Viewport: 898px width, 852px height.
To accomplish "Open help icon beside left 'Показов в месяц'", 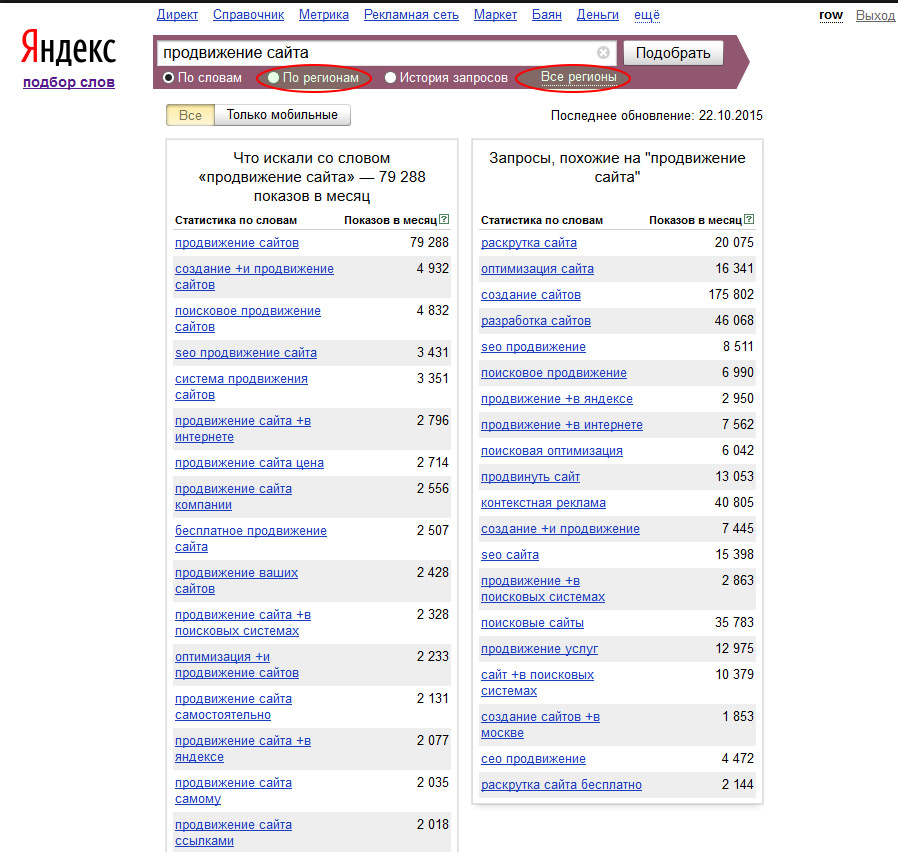I will [x=444, y=219].
